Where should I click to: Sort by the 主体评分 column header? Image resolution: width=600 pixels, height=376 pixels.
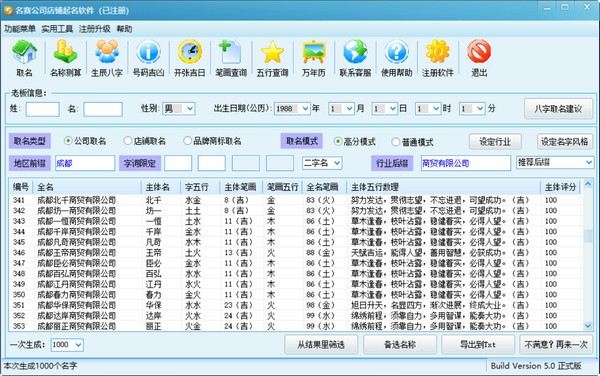click(x=560, y=187)
